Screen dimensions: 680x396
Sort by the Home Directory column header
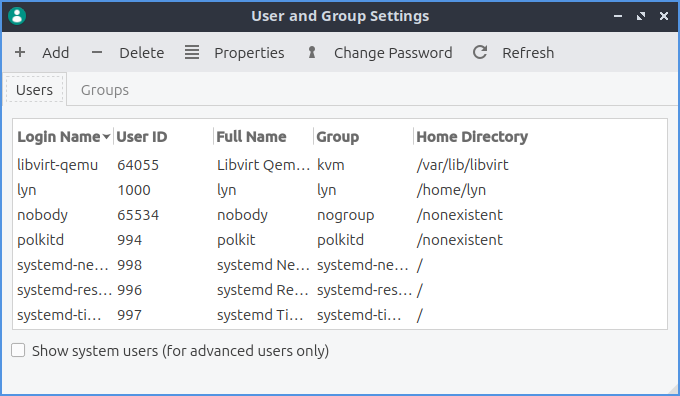click(472, 137)
